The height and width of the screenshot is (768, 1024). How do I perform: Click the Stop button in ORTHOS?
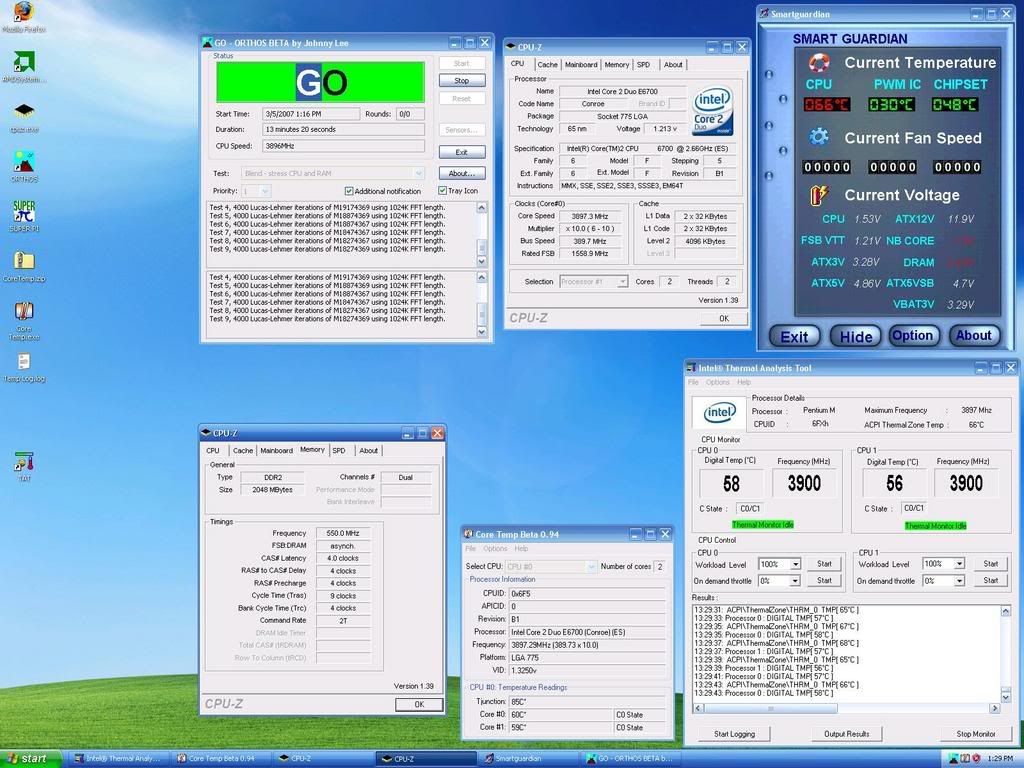(462, 80)
